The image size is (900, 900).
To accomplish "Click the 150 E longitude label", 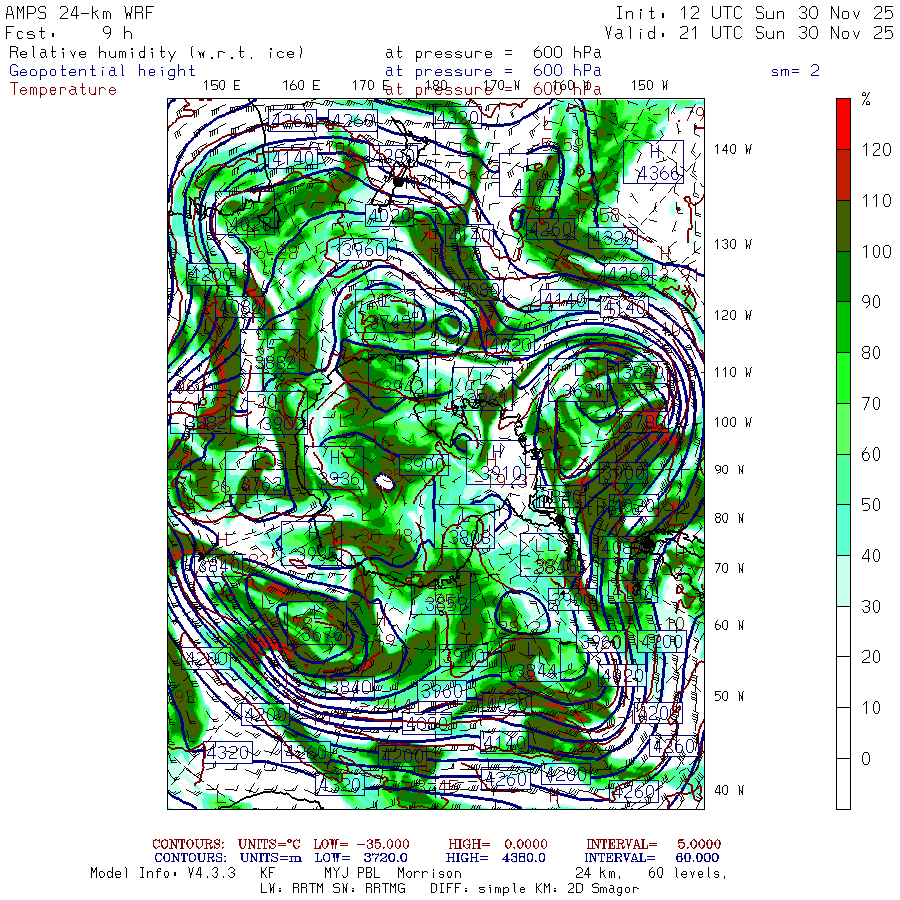I will click(221, 85).
